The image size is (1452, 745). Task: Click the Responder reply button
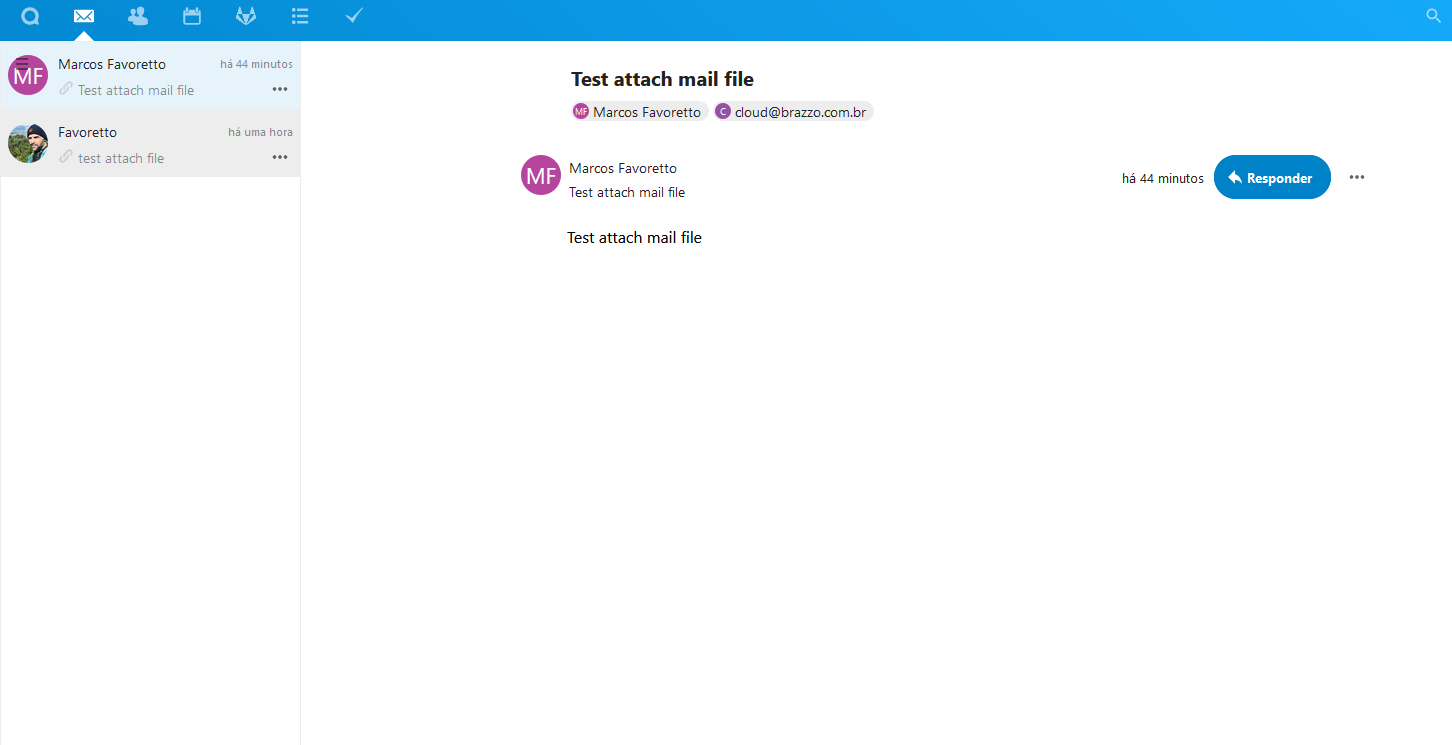pyautogui.click(x=1272, y=177)
